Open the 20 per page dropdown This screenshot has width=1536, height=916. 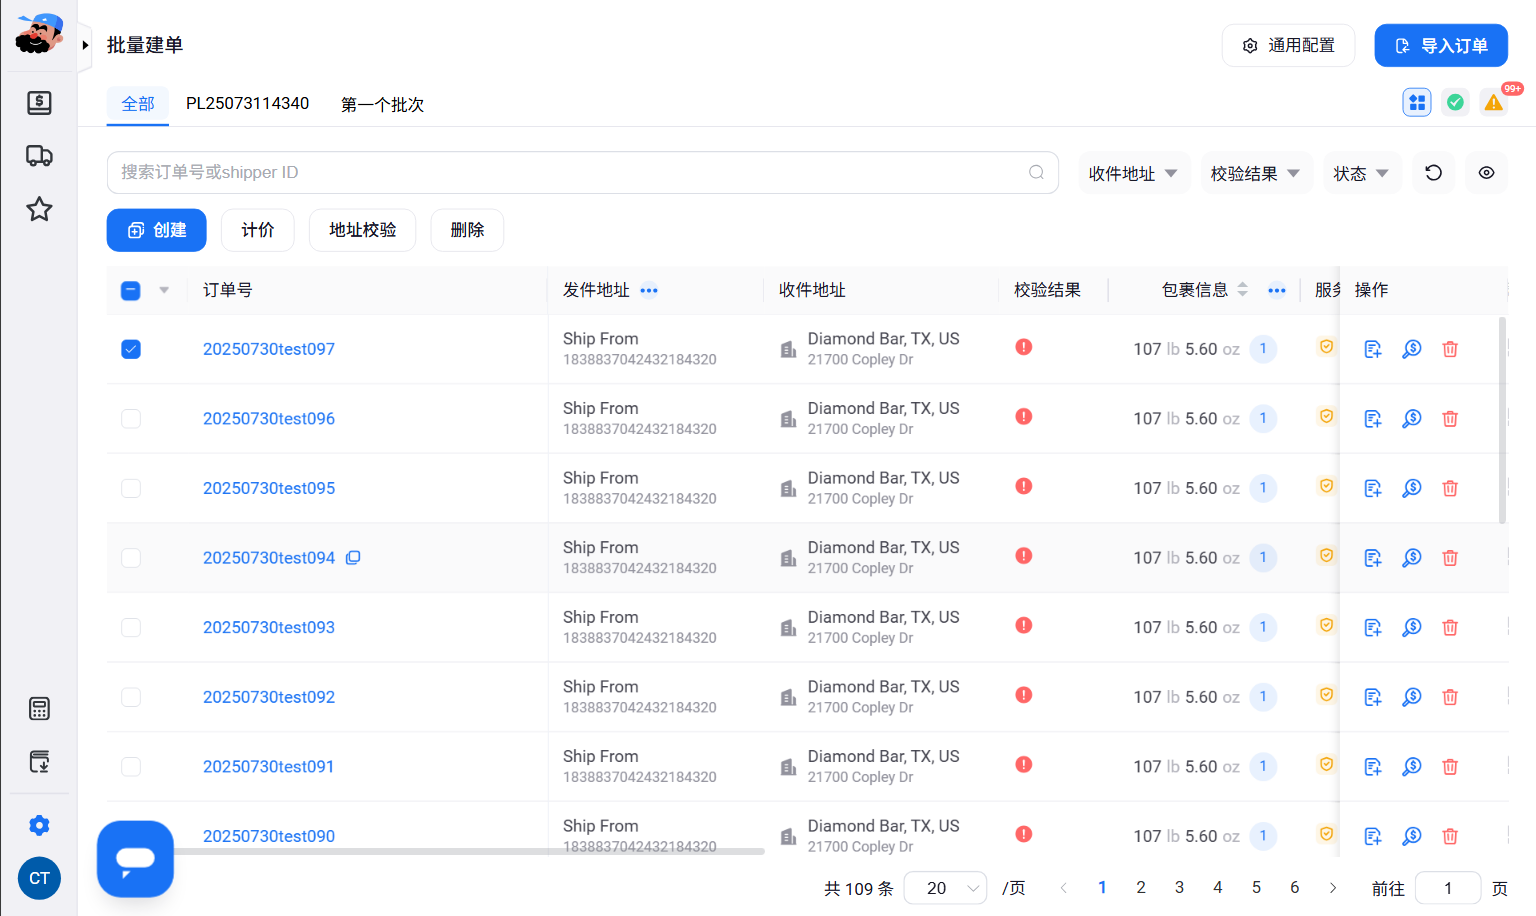[x=945, y=888]
